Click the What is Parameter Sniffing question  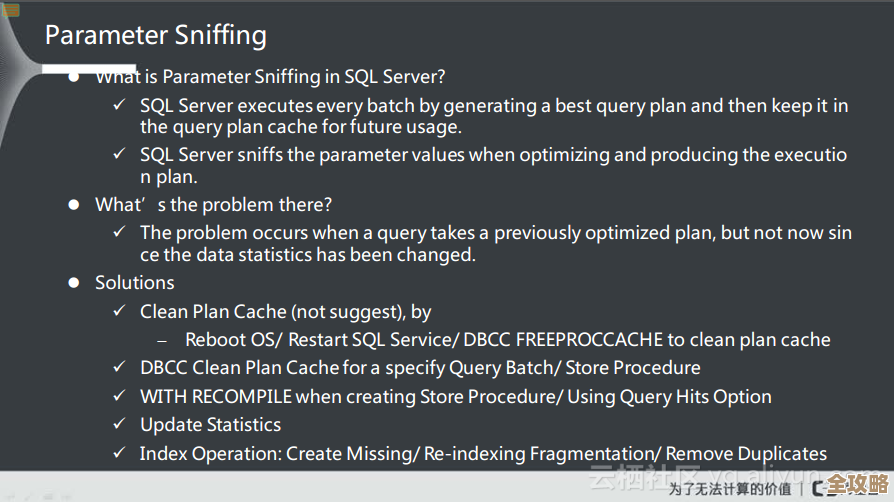pos(270,77)
